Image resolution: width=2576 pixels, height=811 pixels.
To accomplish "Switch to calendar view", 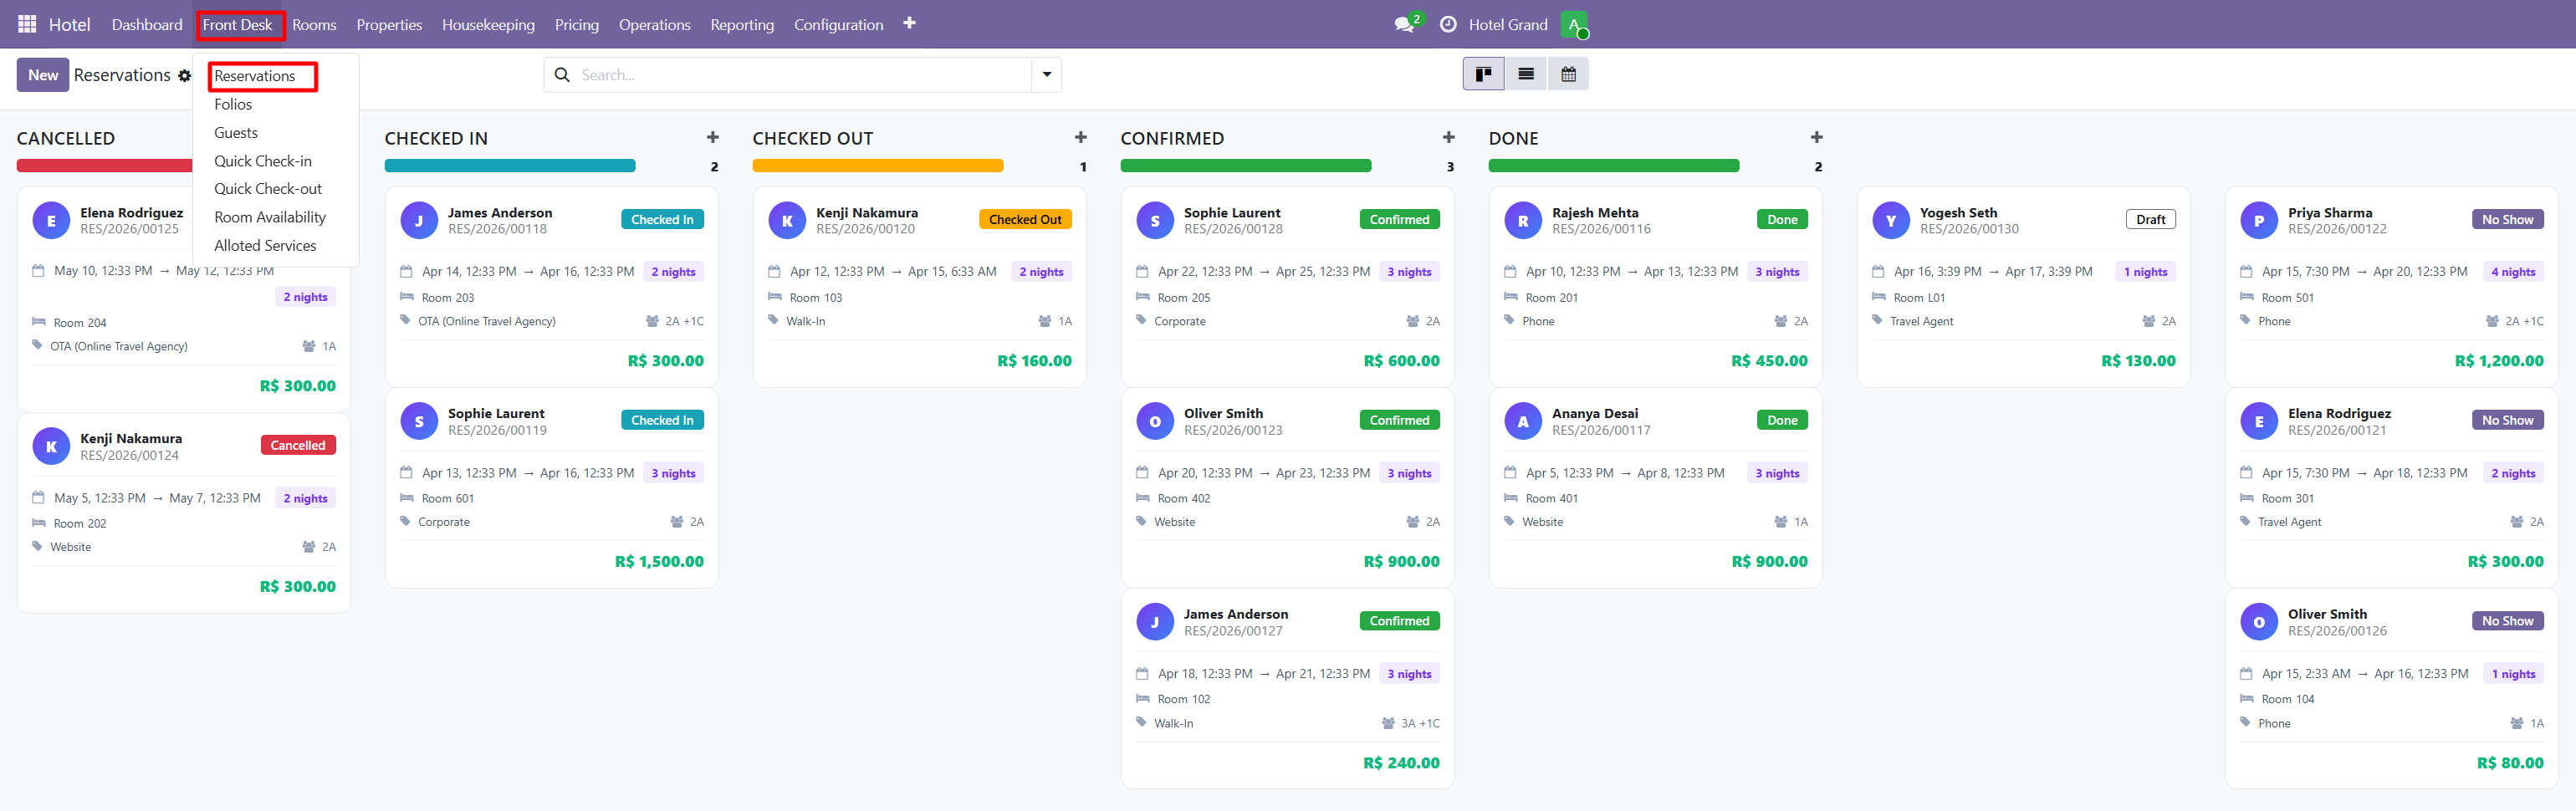I will coord(1568,73).
